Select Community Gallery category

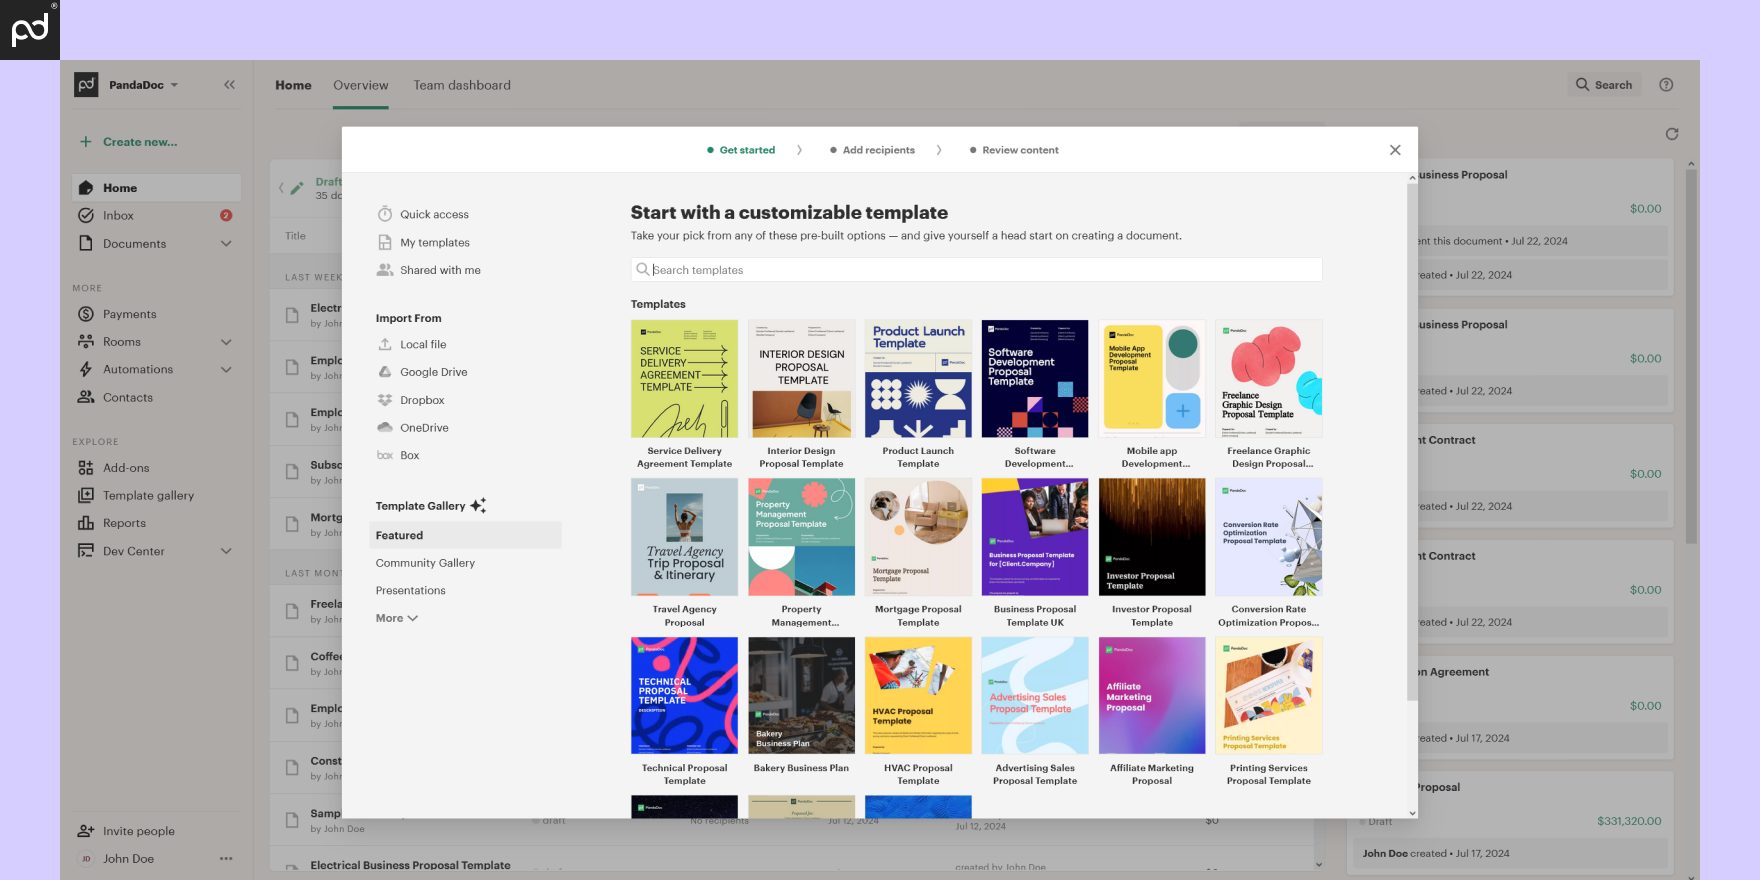tap(425, 563)
